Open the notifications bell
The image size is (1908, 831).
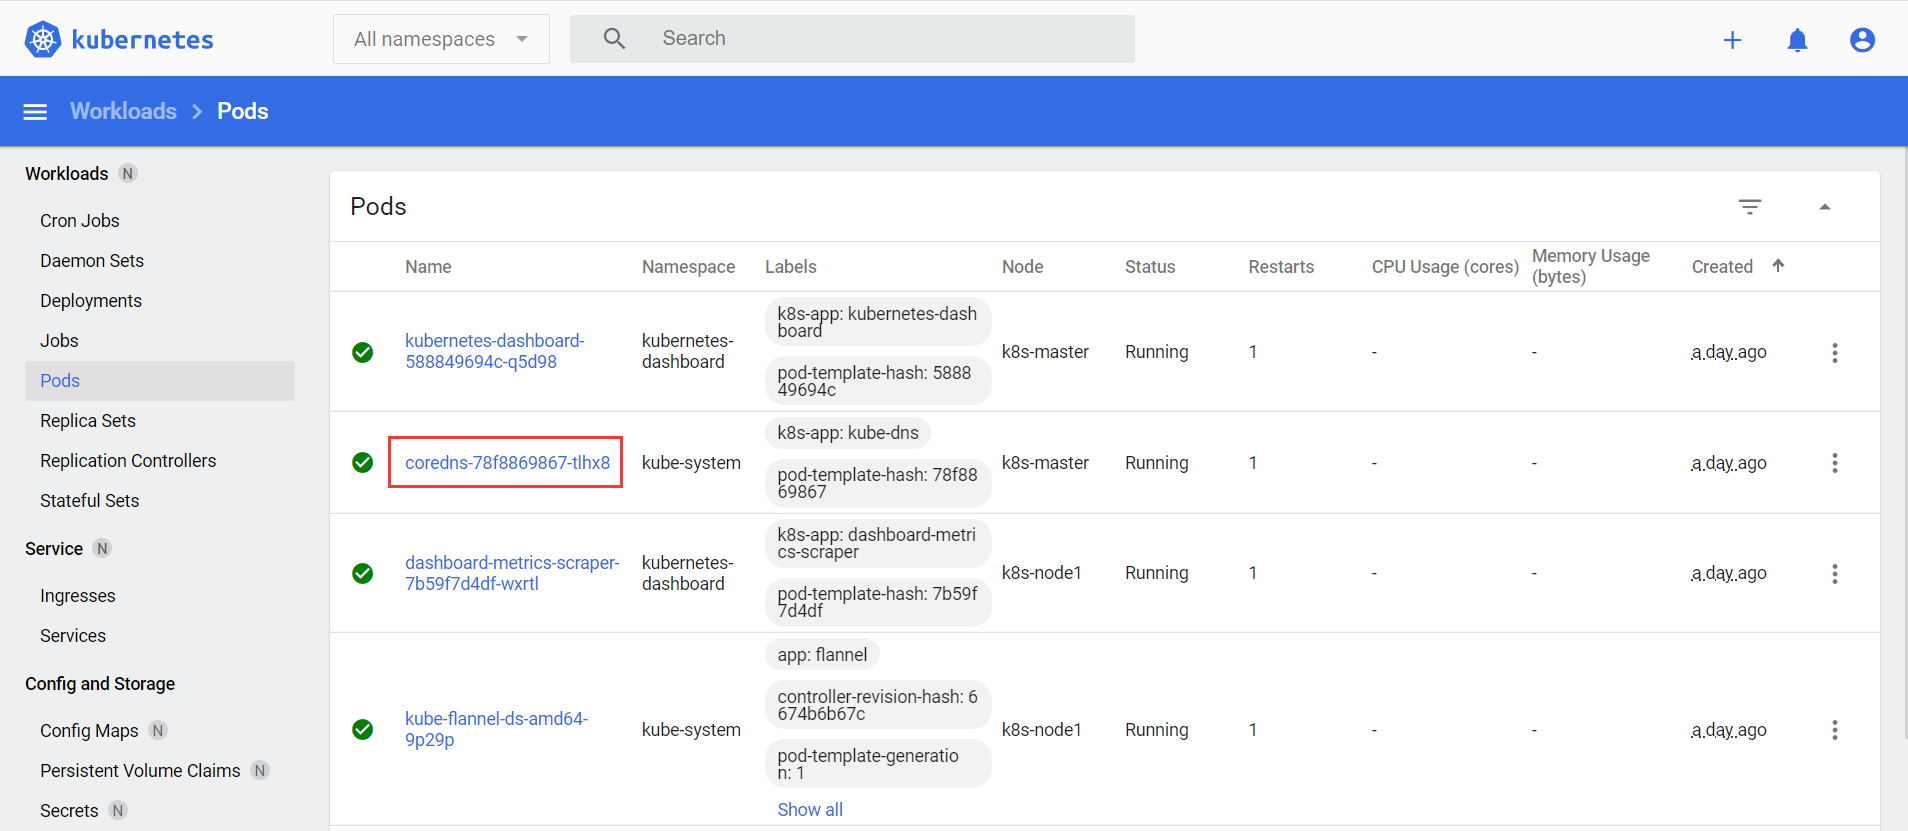1797,40
